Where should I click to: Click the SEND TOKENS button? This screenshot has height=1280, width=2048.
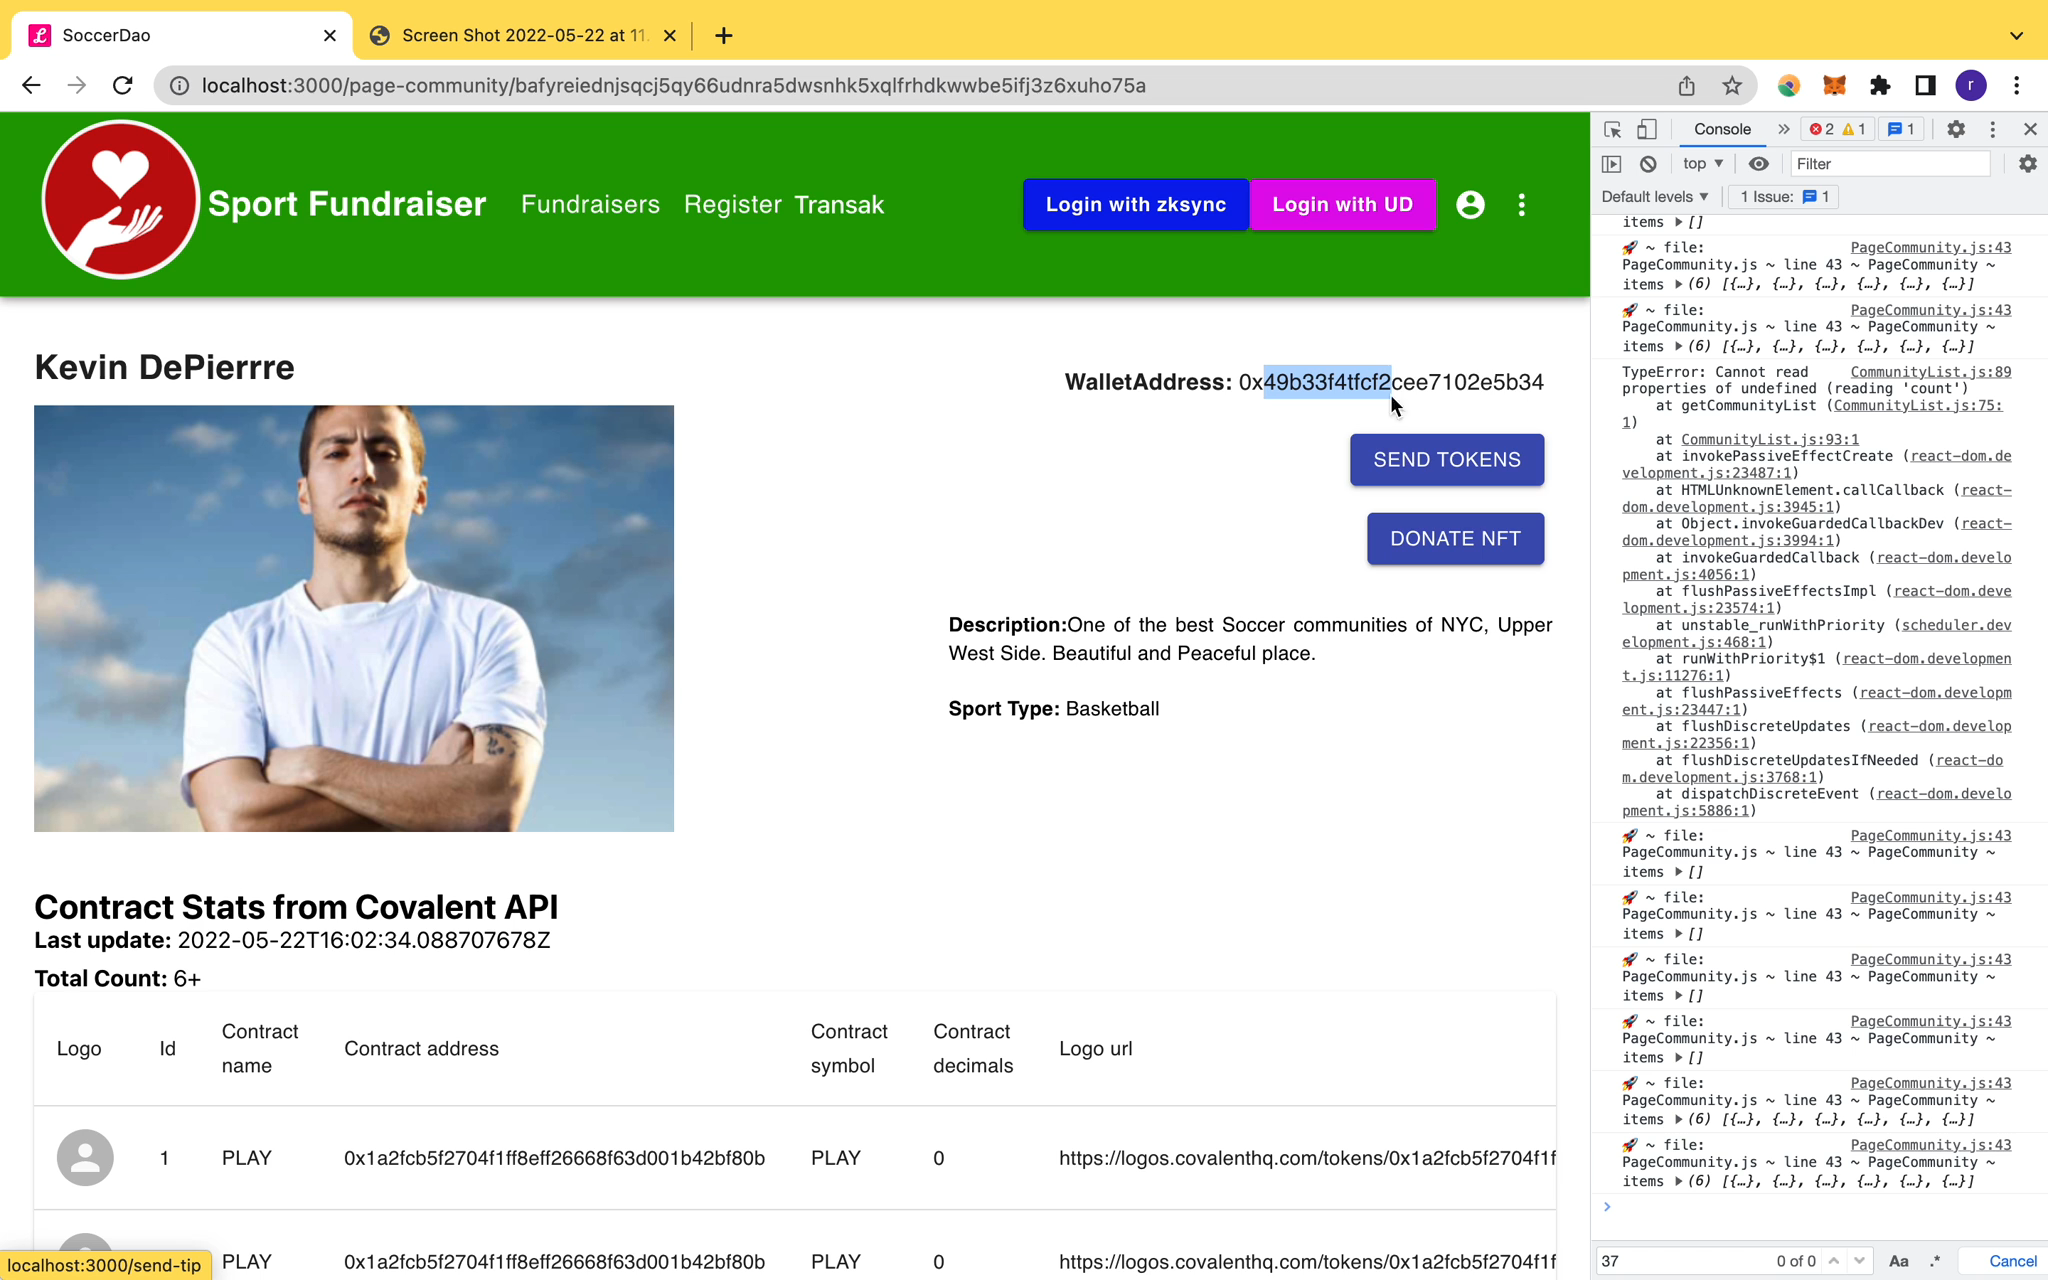[x=1446, y=460]
